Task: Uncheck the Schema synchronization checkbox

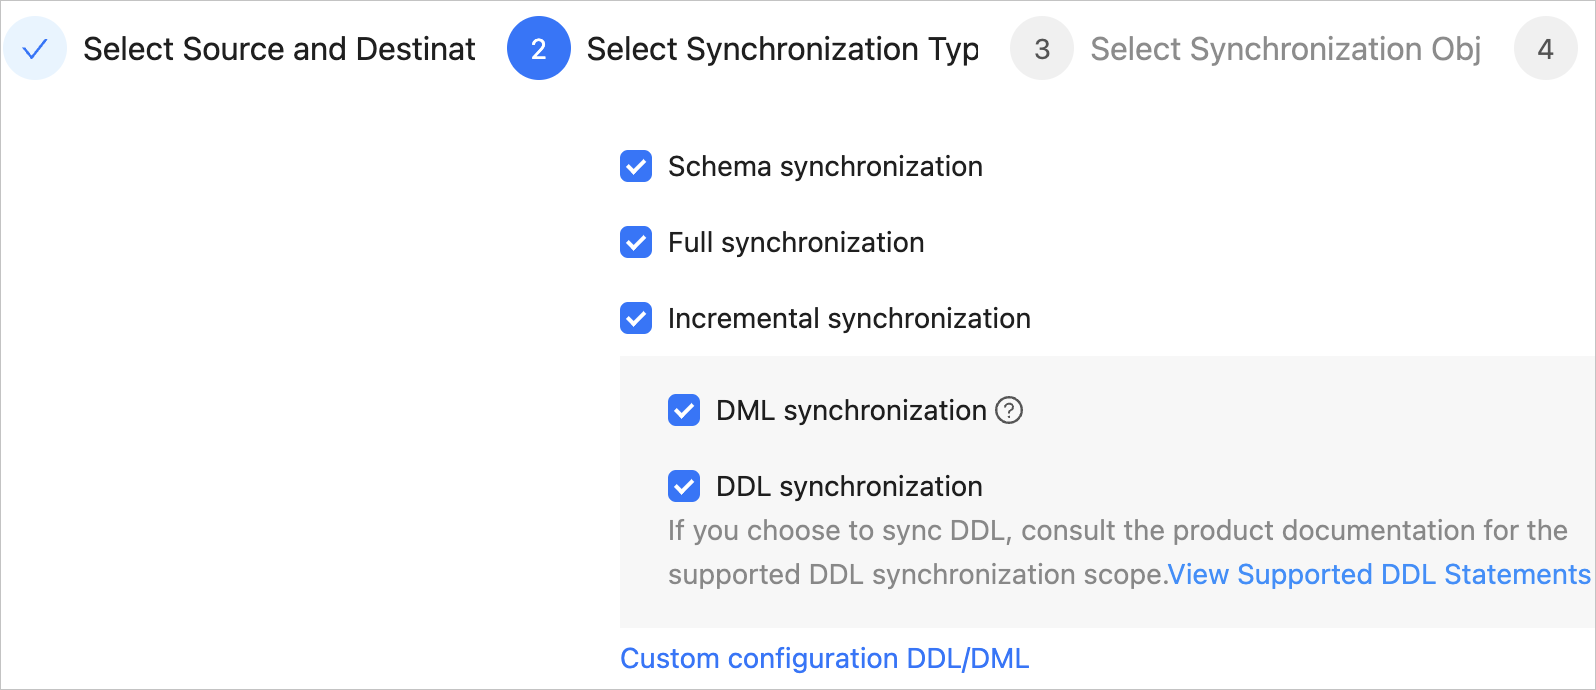Action: [636, 166]
